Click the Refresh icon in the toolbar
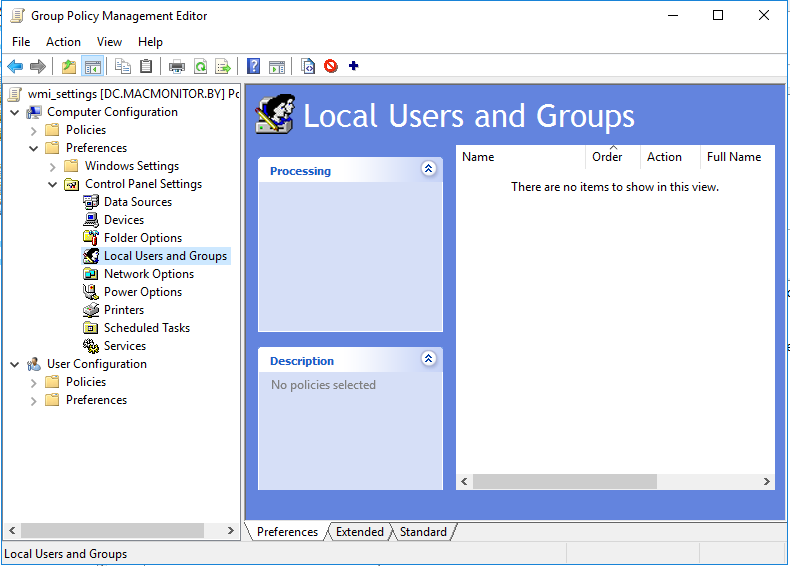This screenshot has height=566, width=790. [x=200, y=67]
